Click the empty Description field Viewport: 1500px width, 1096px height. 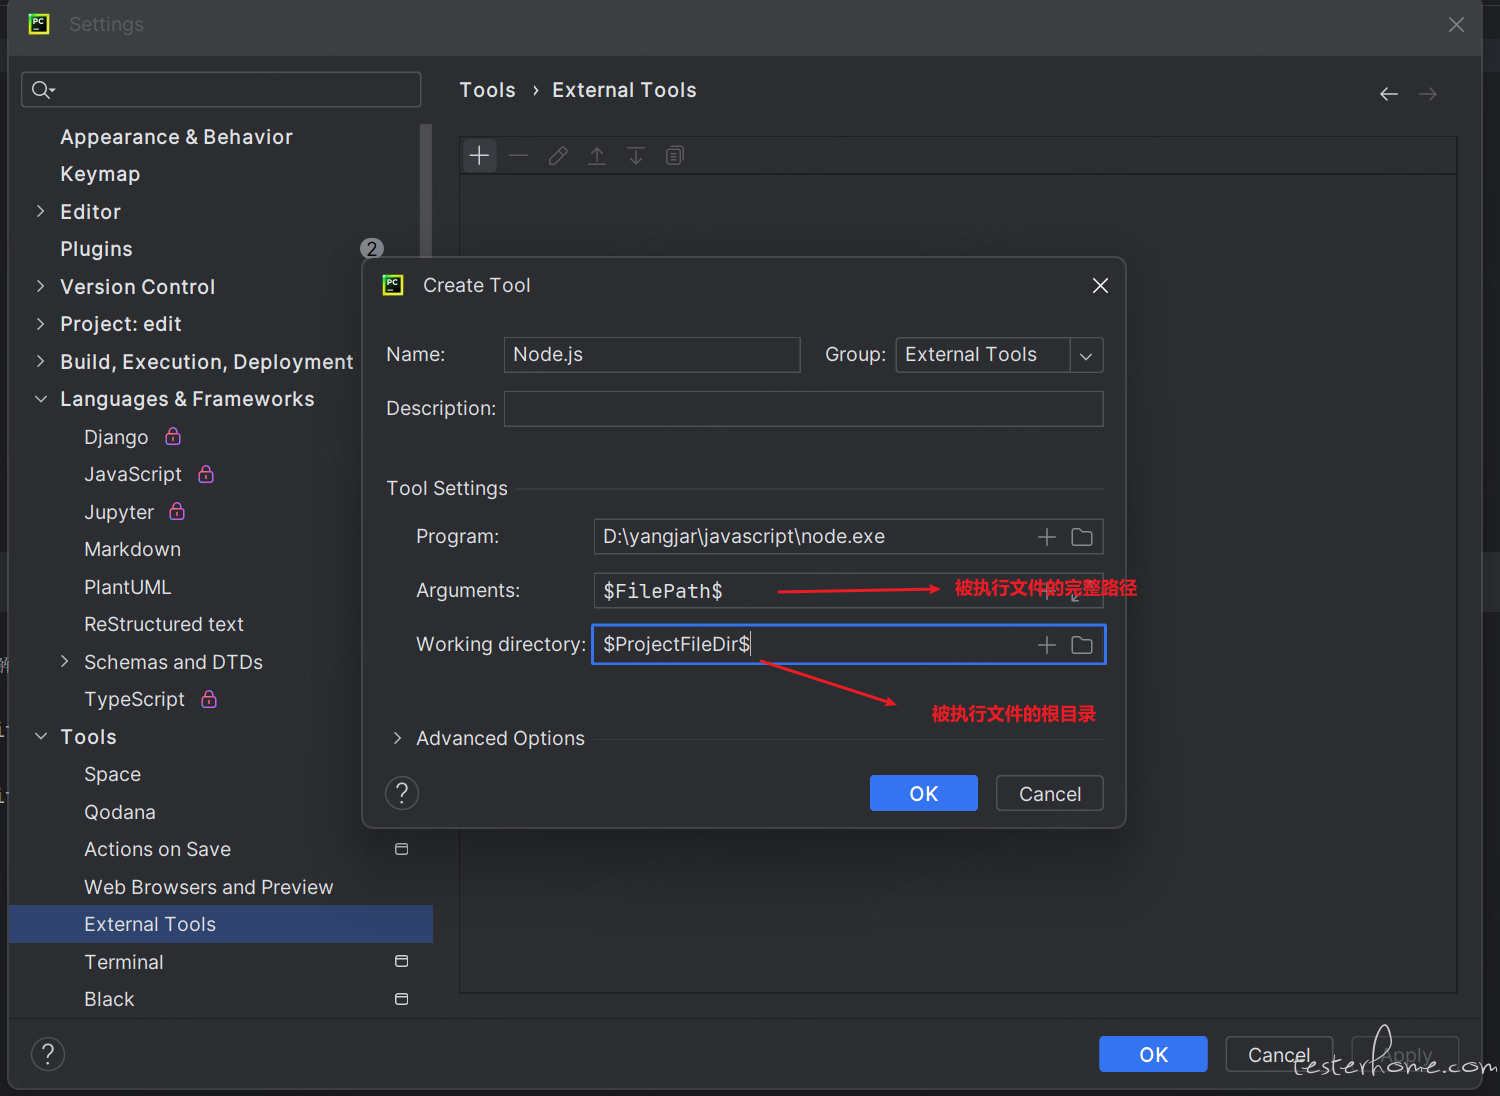click(x=803, y=409)
